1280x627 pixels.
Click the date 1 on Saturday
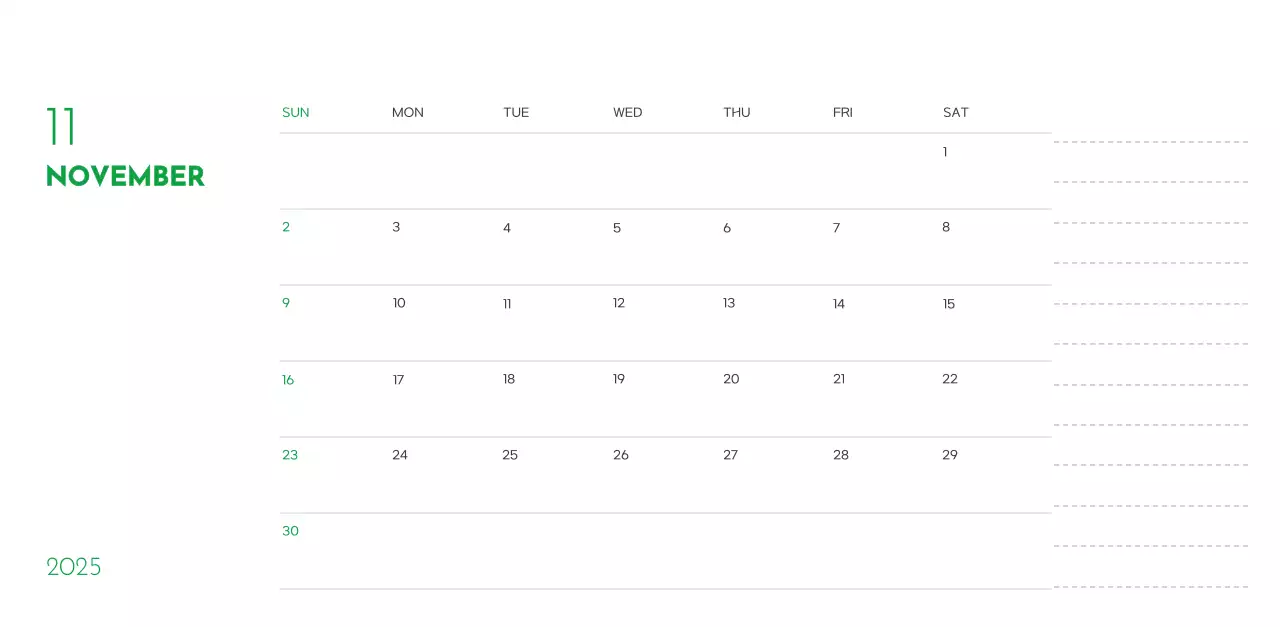(945, 152)
